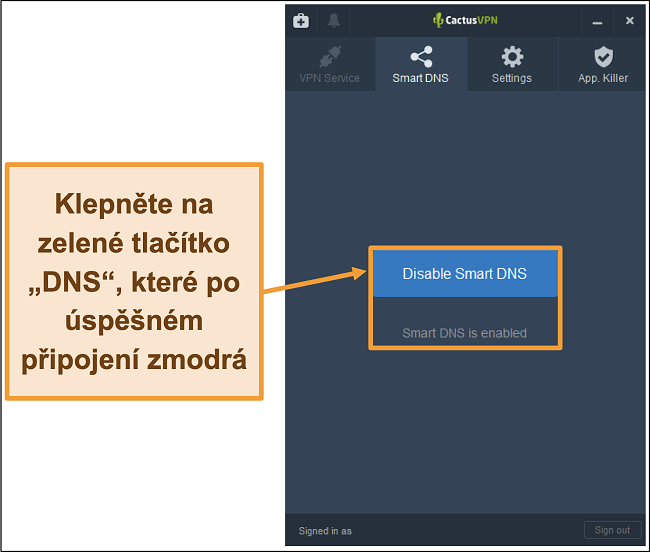Viewport: 650px width, 552px height.
Task: Minimize the CactusVPN window
Action: [597, 21]
